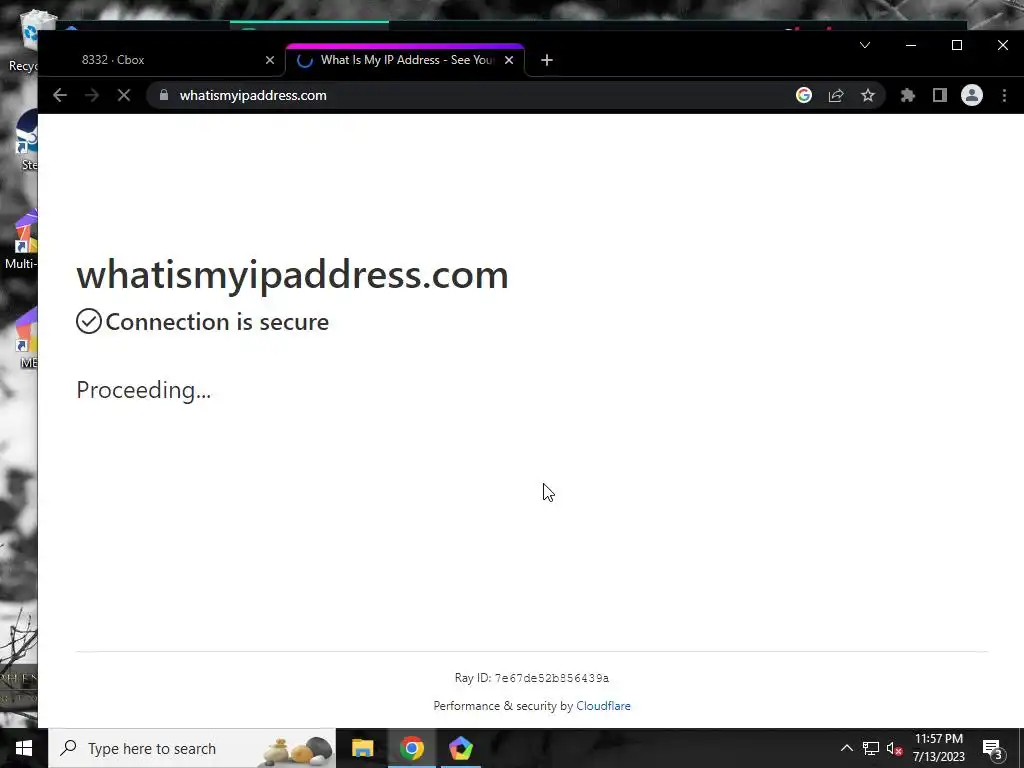
Task: Click the Proceeding... status text
Action: [144, 390]
